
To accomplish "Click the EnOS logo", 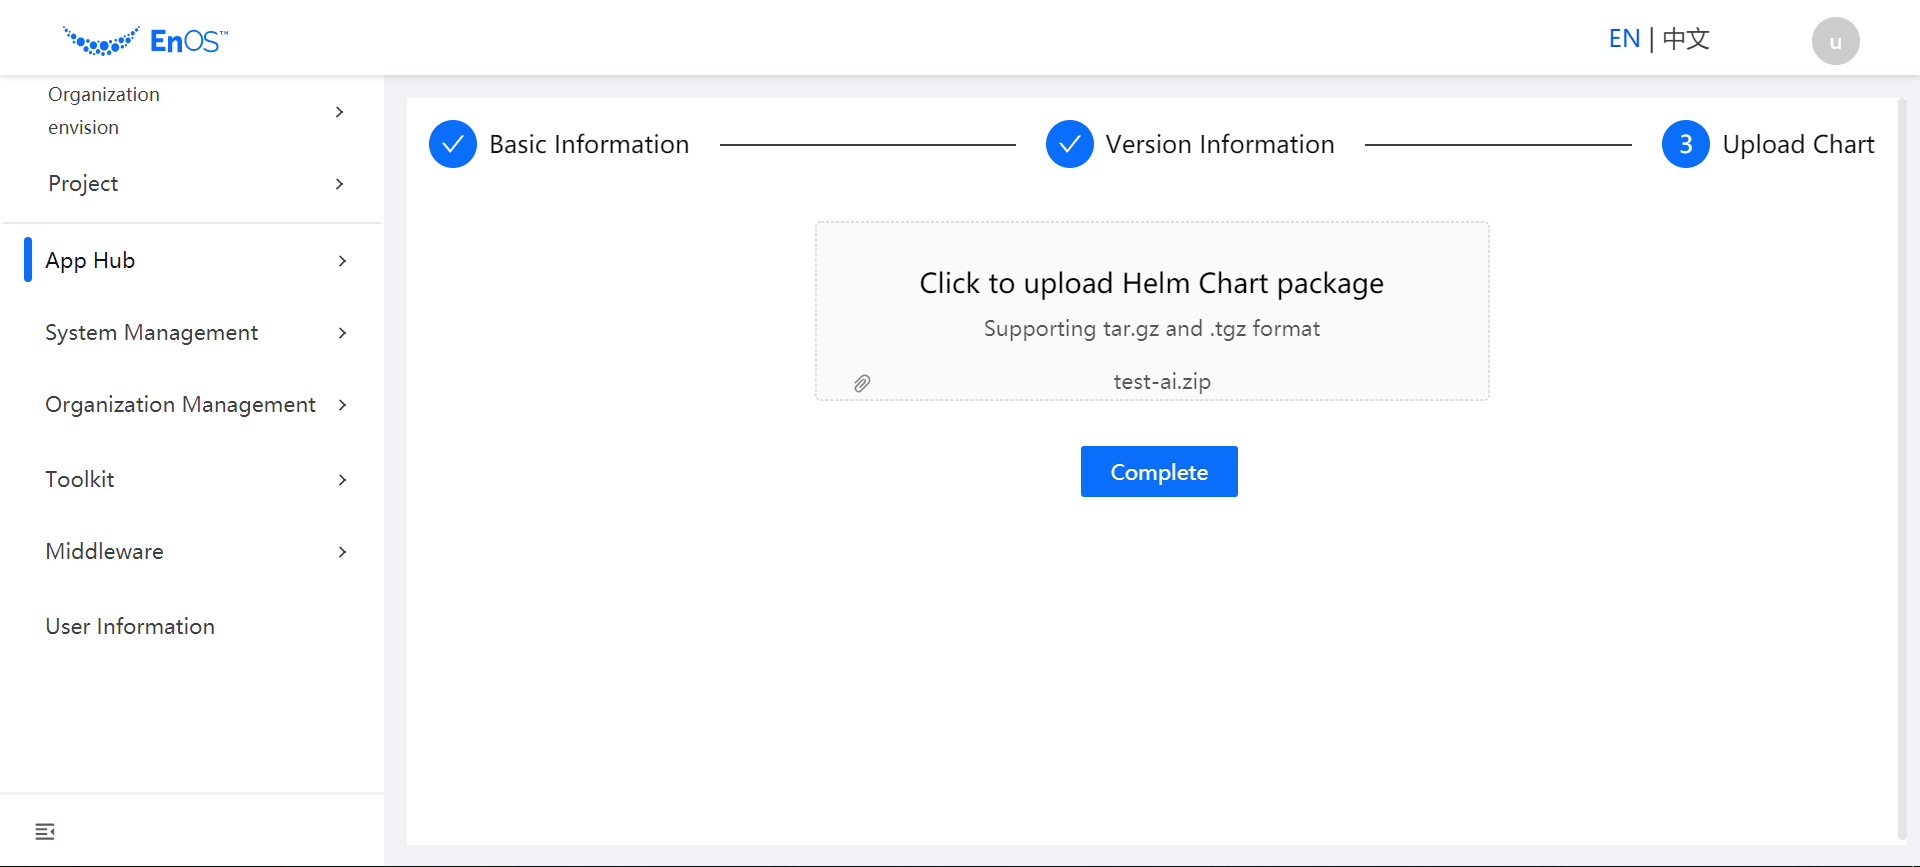I will (x=146, y=41).
